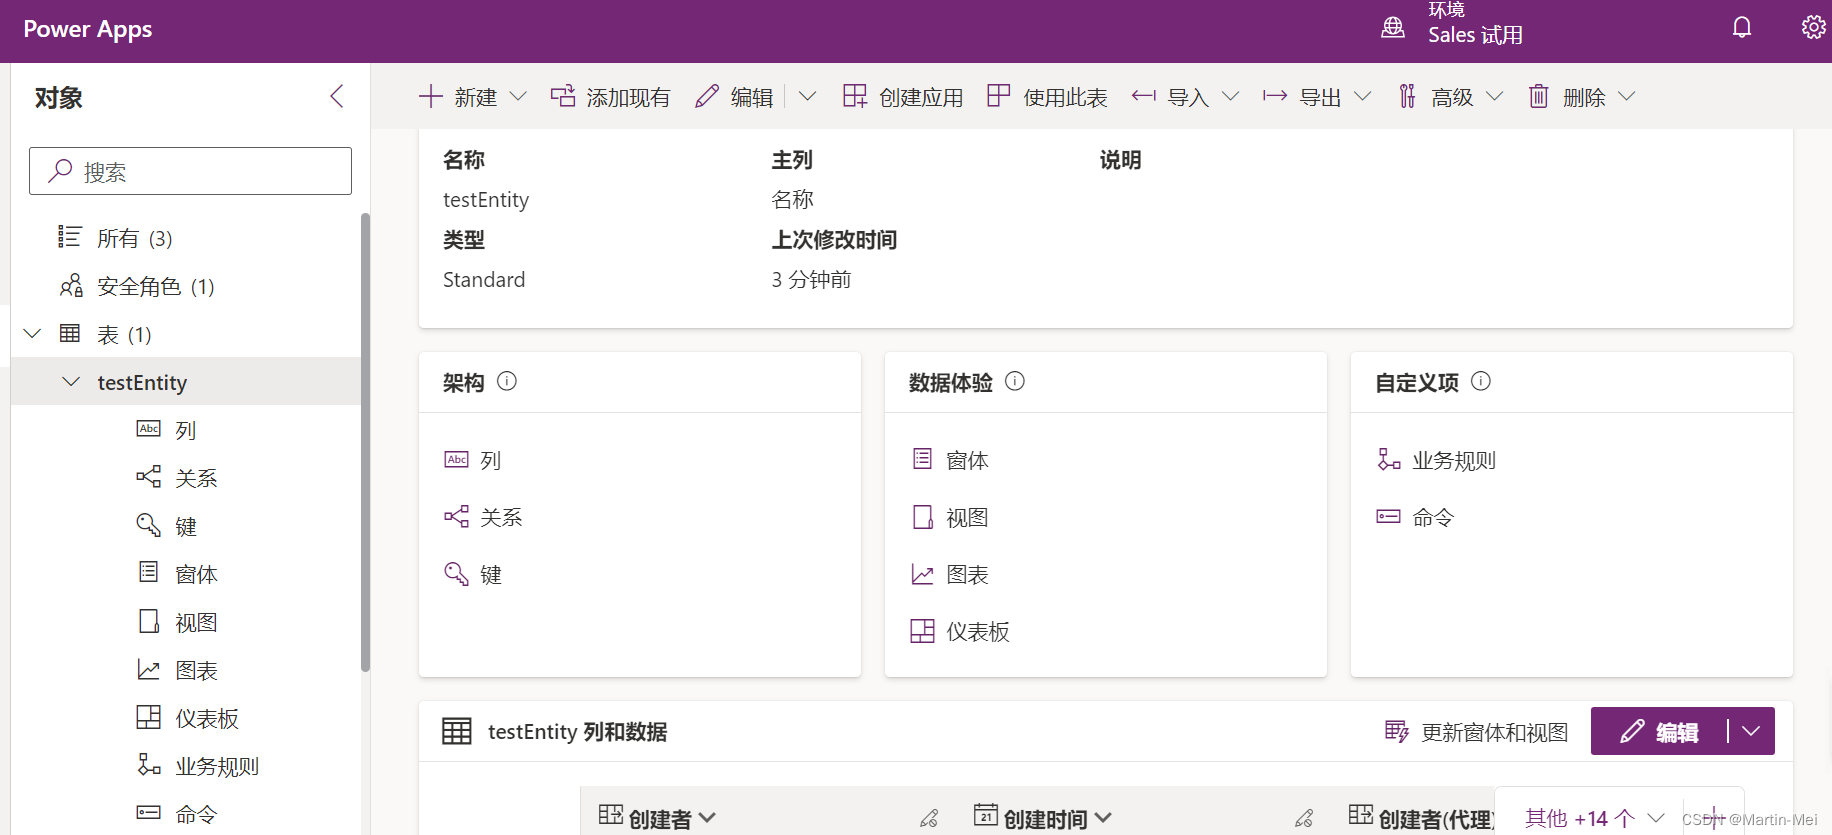The height and width of the screenshot is (835, 1832).
Task: Select 命令 in left tree
Action: click(x=185, y=813)
